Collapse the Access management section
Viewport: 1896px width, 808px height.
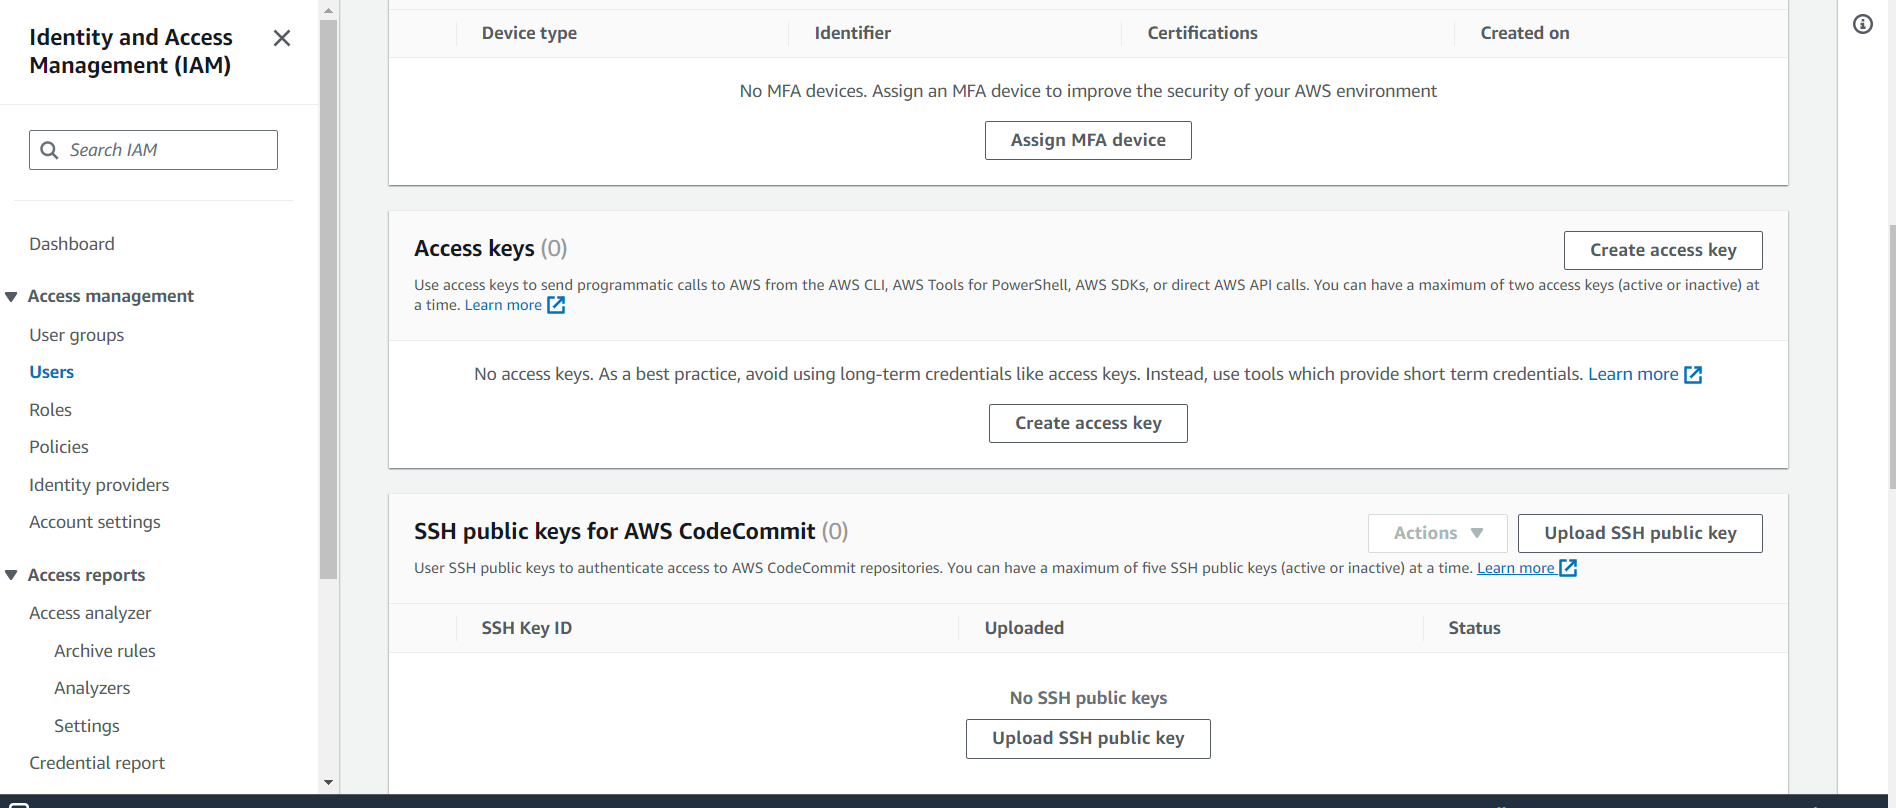12,296
